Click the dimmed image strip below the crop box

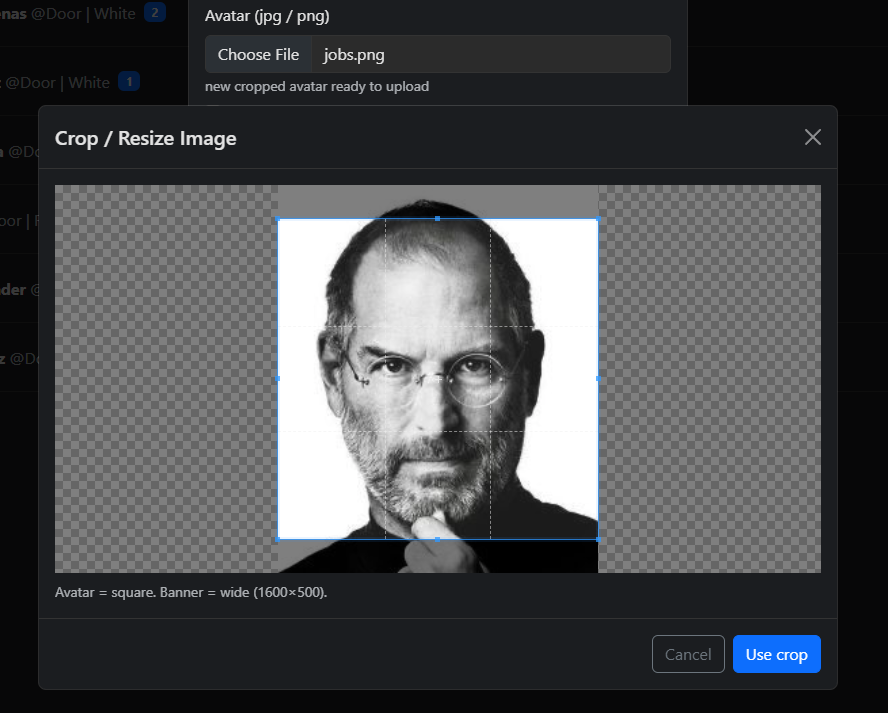pyautogui.click(x=438, y=557)
